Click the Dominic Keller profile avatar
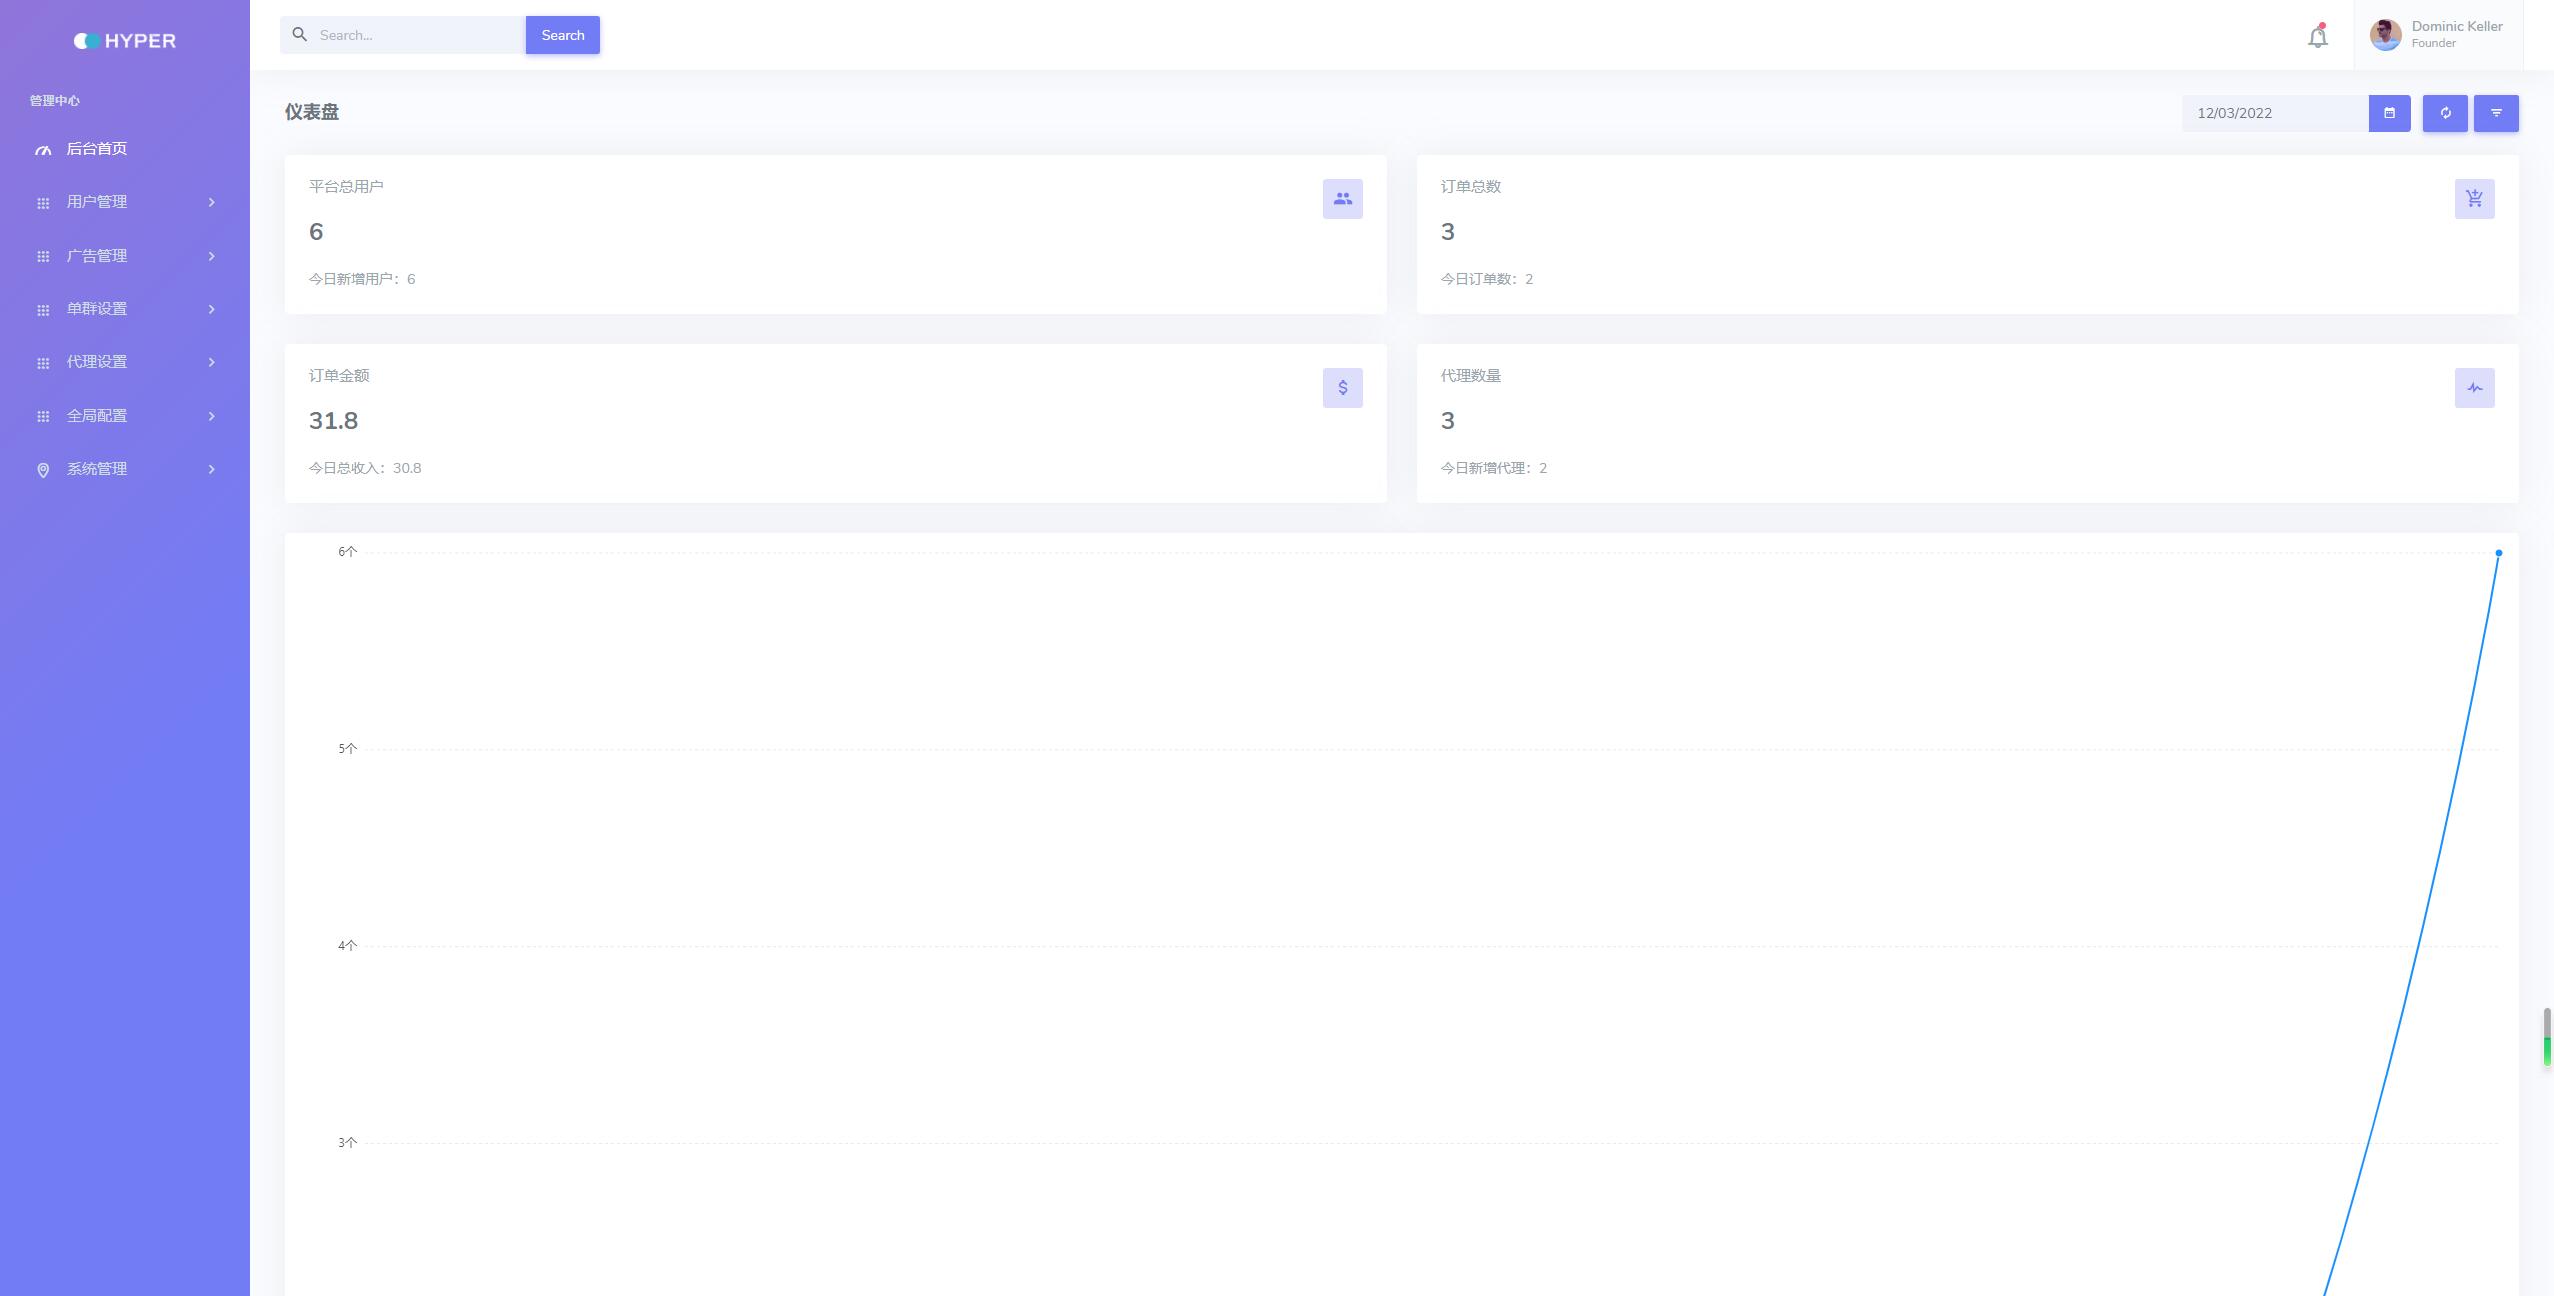2554x1296 pixels. pos(2385,35)
